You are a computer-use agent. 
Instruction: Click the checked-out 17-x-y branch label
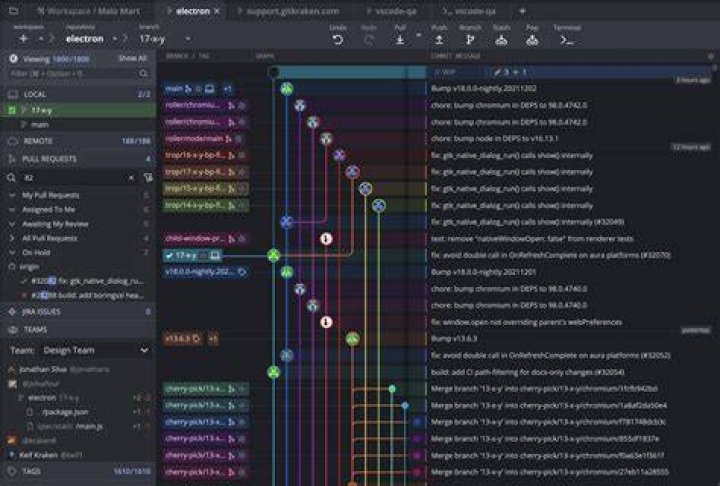[x=193, y=255]
